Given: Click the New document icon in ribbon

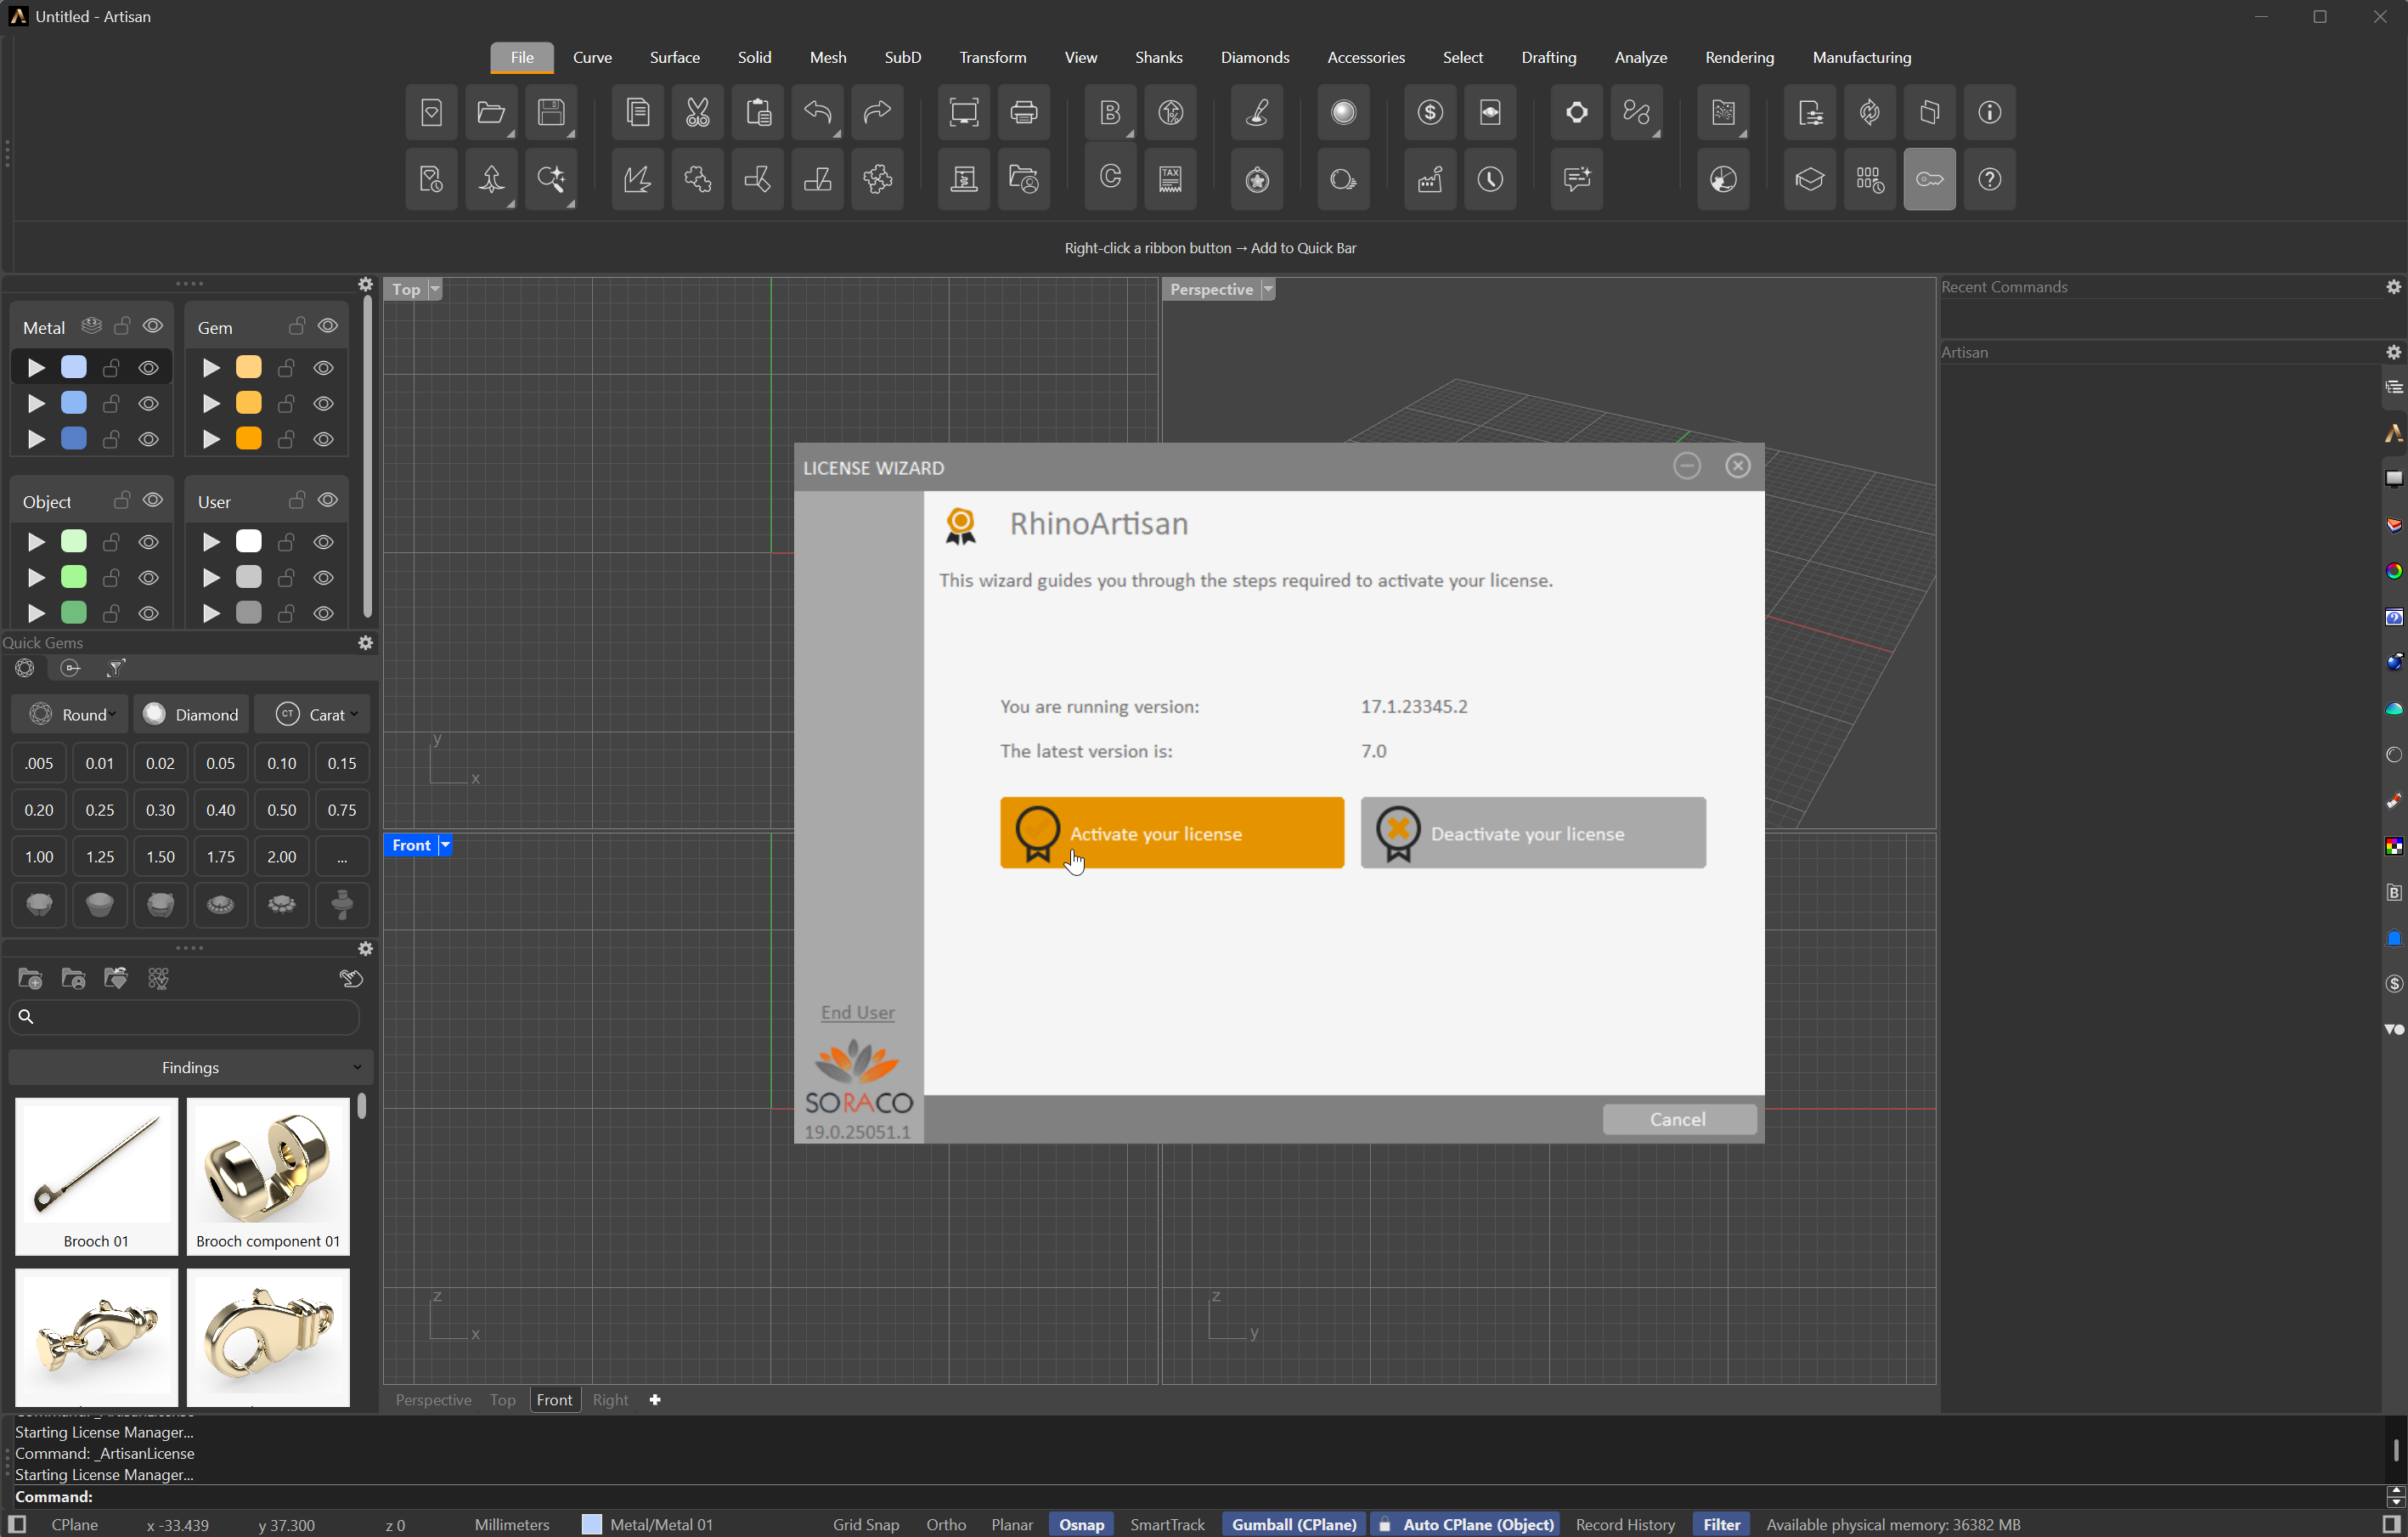Looking at the screenshot, I should 431,112.
